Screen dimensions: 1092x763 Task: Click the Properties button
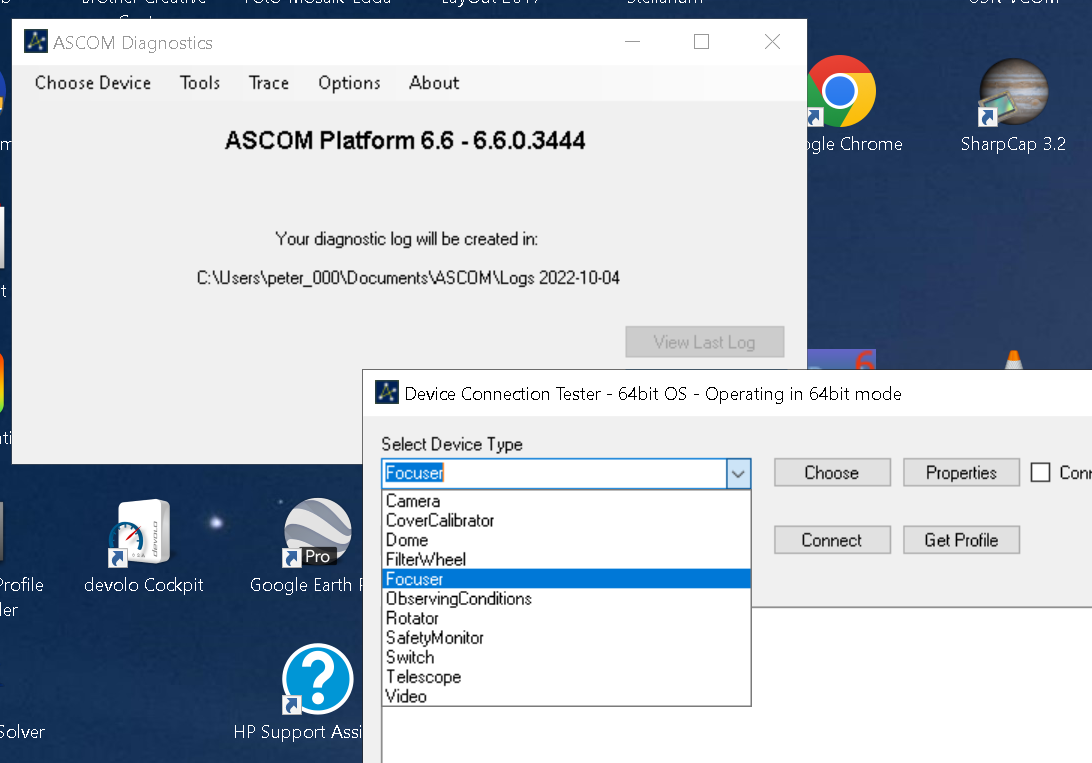[961, 473]
